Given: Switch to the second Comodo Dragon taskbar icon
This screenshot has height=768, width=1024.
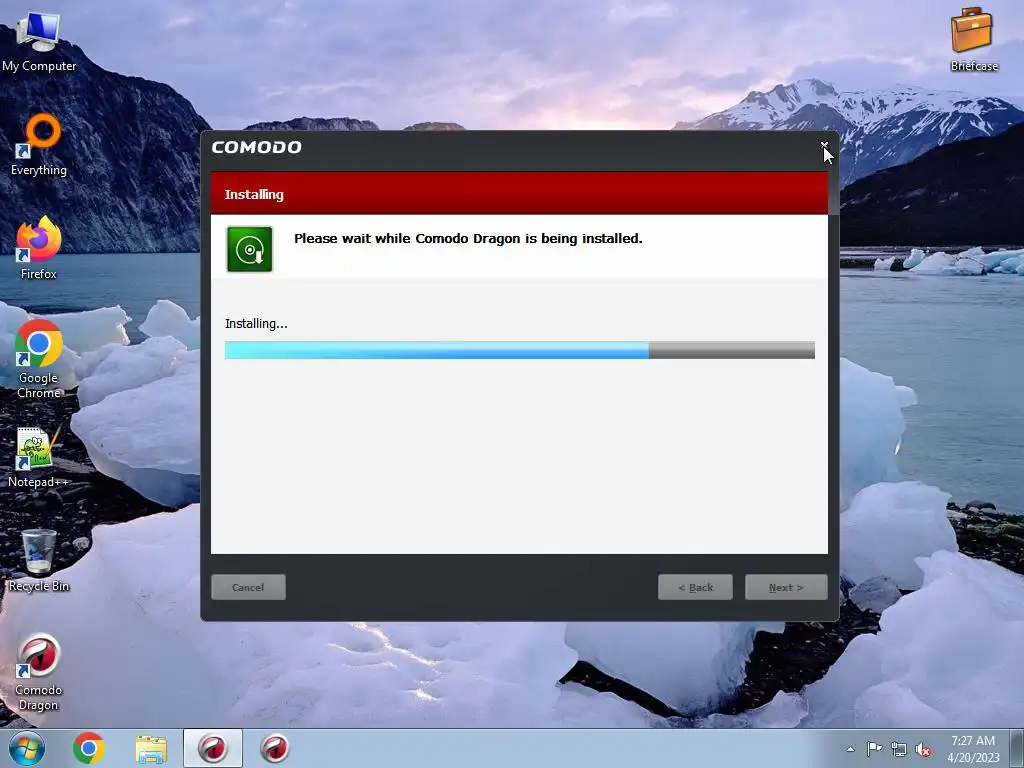Looking at the screenshot, I should (x=275, y=748).
